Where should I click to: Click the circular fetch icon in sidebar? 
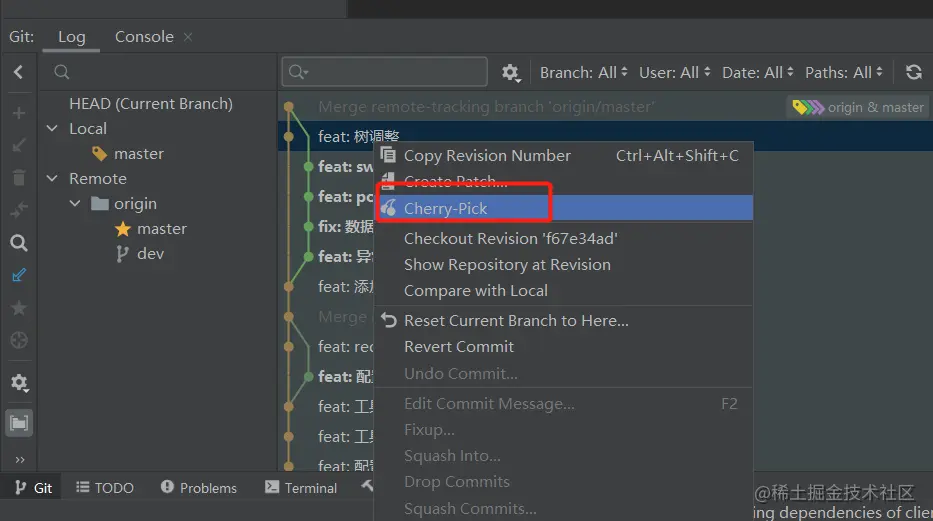point(19,340)
